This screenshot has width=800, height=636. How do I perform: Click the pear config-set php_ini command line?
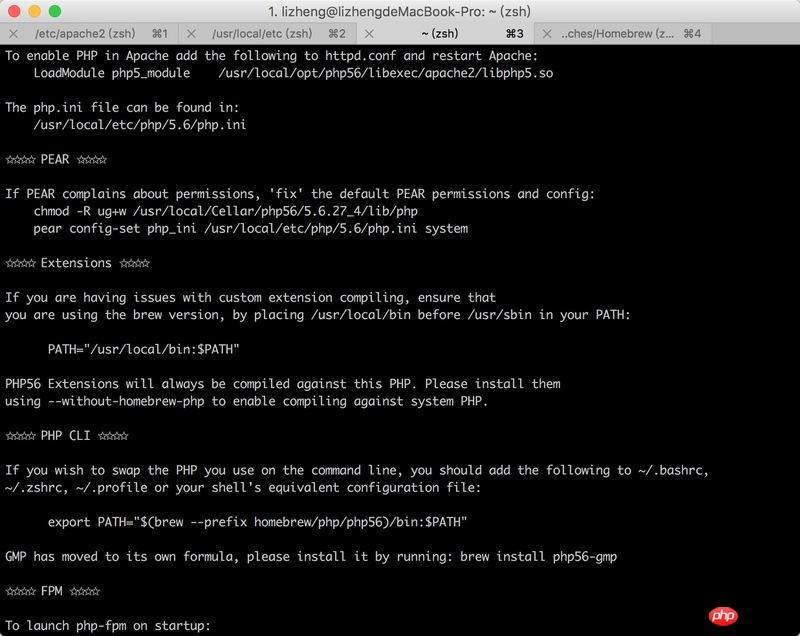click(251, 228)
